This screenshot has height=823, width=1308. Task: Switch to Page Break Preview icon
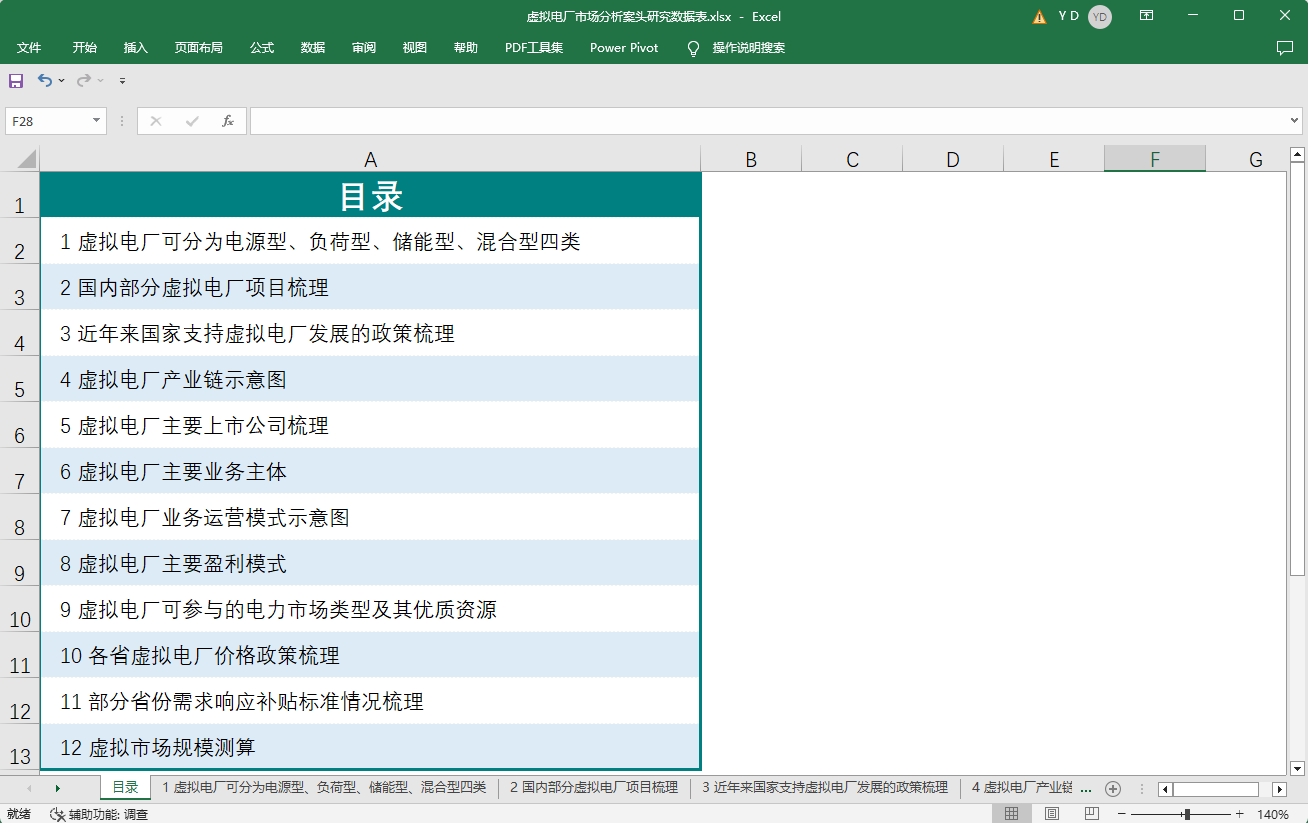1092,814
